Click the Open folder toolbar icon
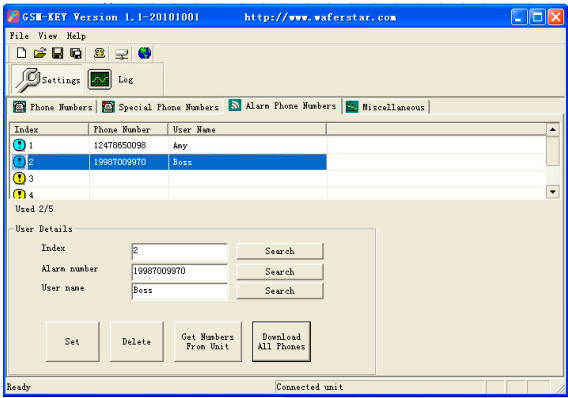 [39, 53]
